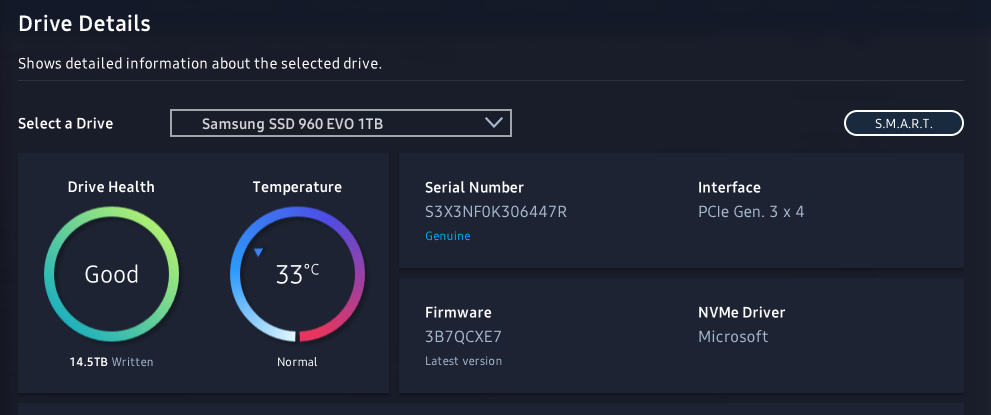Click the Select a Drive label
991x415 pixels.
pos(65,123)
